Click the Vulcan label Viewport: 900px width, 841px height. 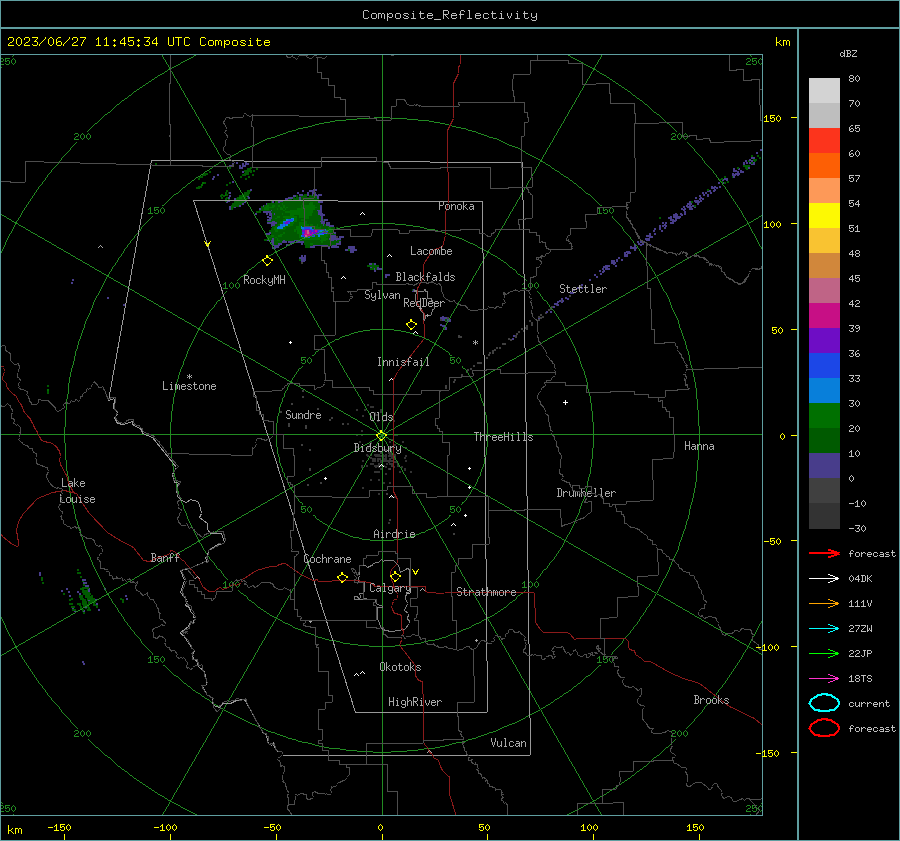(x=508, y=743)
